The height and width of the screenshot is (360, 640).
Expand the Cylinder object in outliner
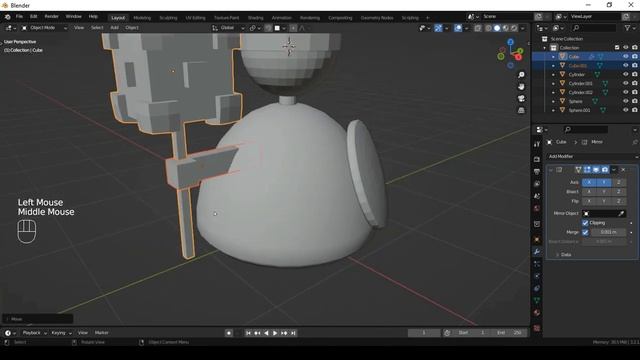point(553,74)
